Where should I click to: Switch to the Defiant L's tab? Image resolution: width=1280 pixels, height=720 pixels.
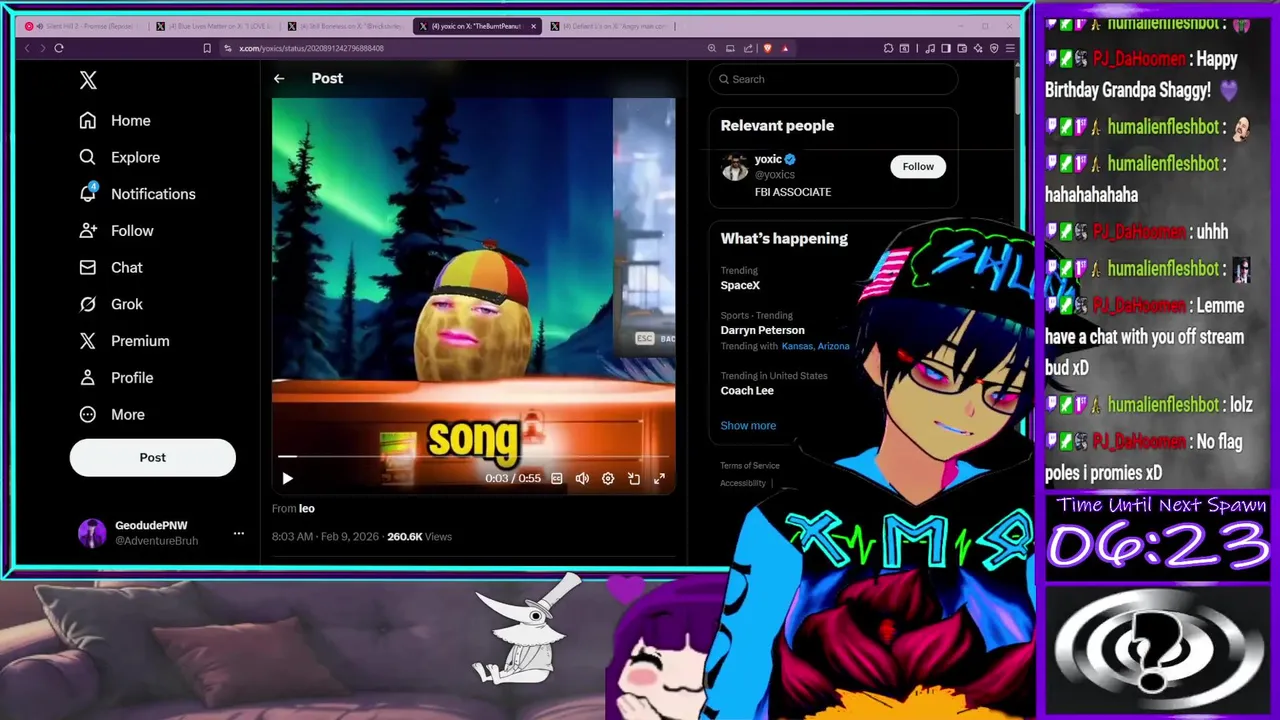pos(611,26)
